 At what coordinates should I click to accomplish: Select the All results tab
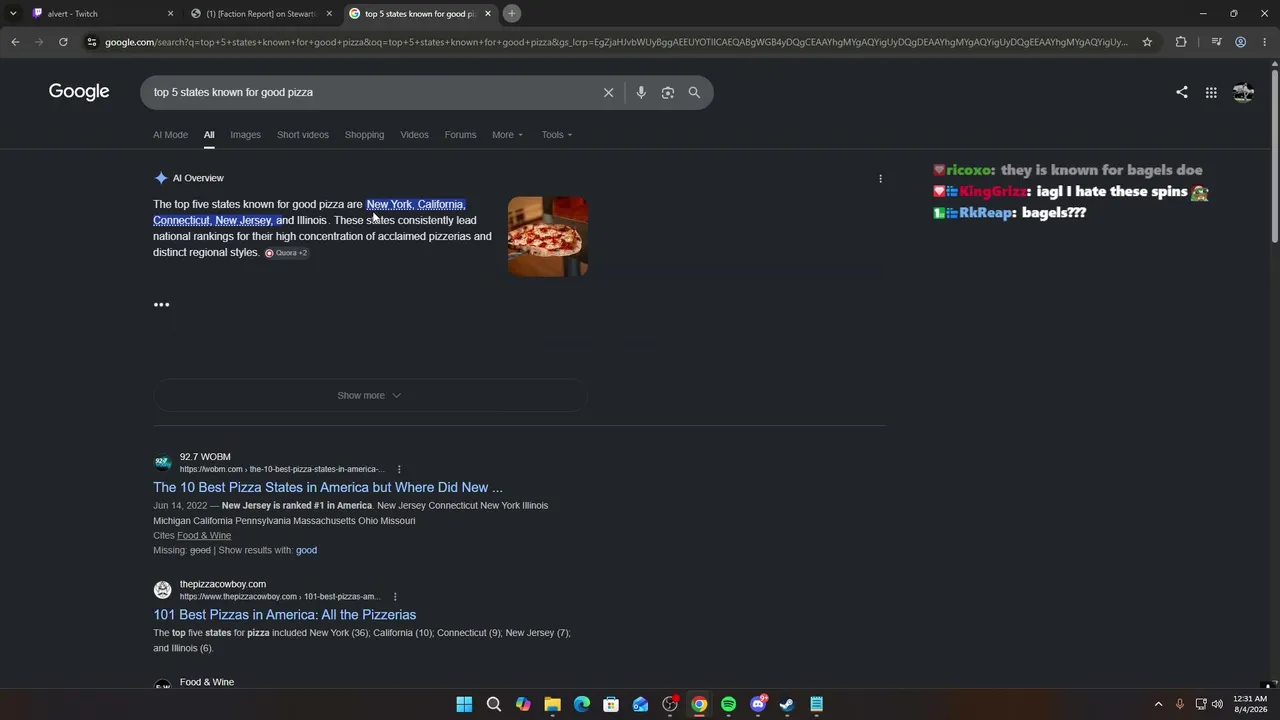[x=209, y=135]
